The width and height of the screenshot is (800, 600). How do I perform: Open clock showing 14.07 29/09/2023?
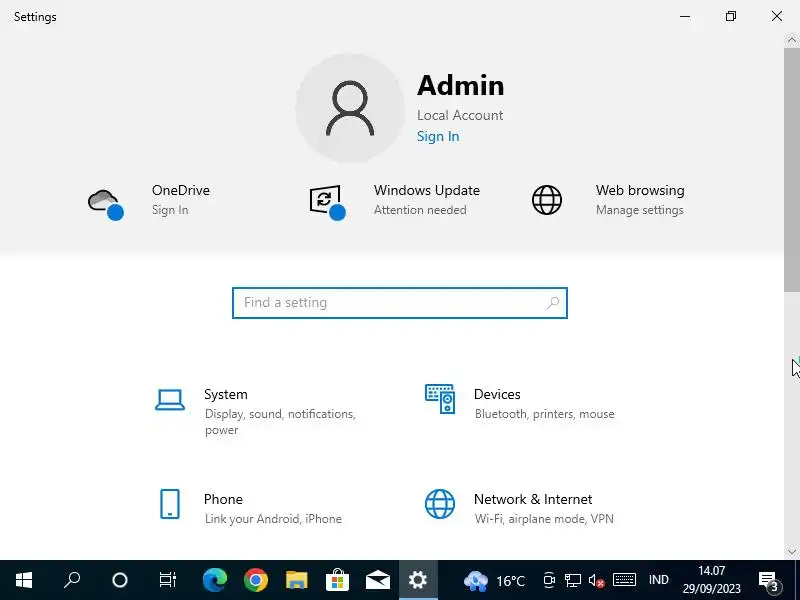712,580
